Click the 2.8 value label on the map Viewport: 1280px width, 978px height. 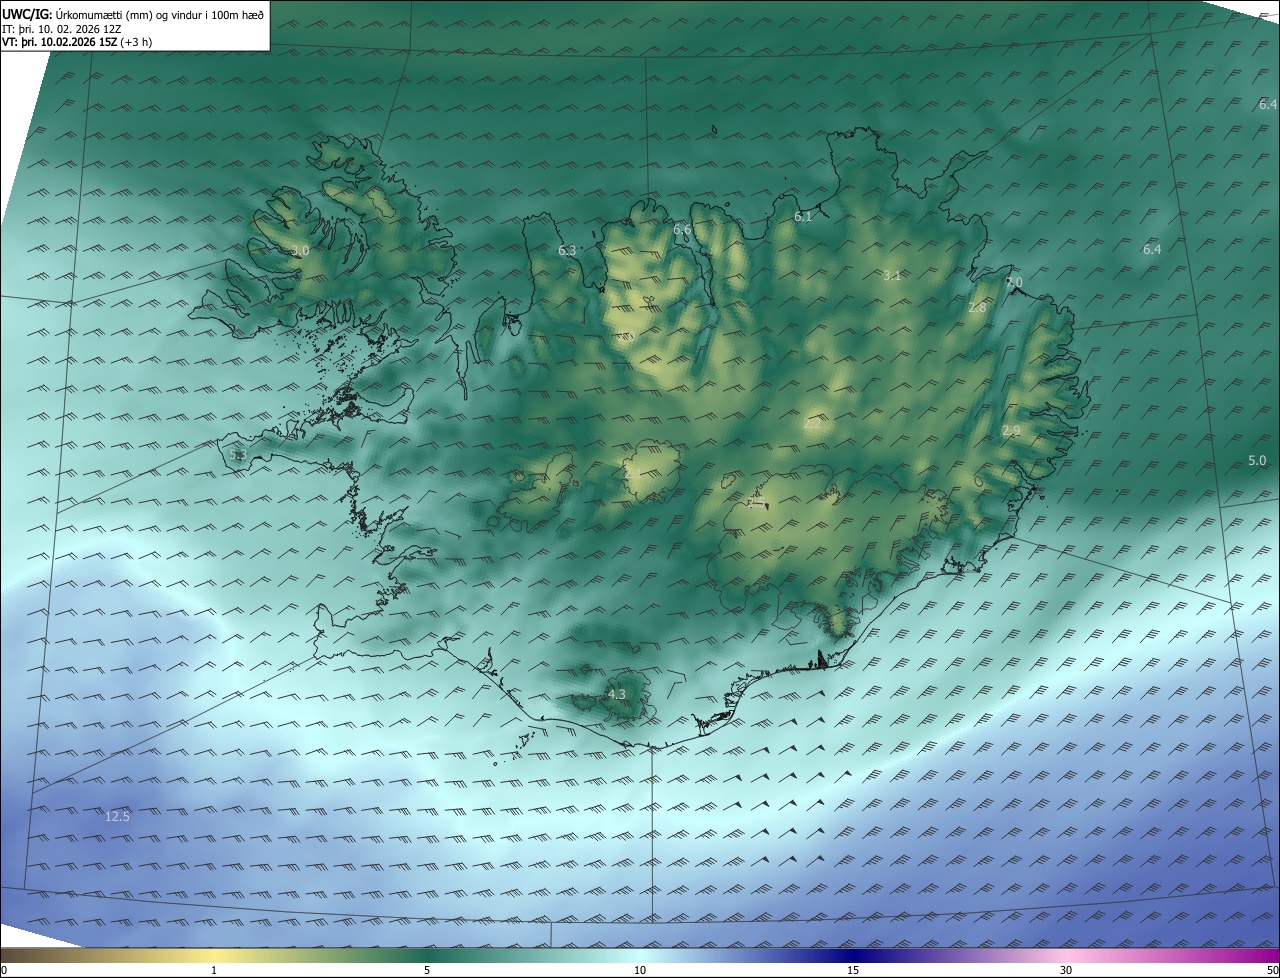[x=977, y=308]
